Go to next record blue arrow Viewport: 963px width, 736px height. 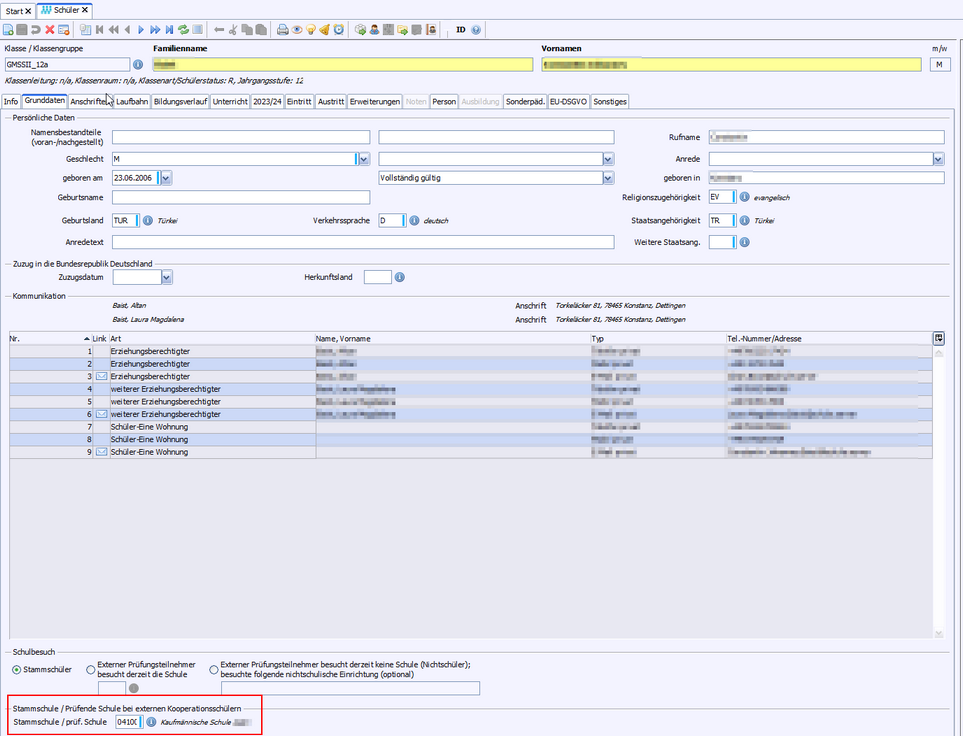[x=141, y=29]
